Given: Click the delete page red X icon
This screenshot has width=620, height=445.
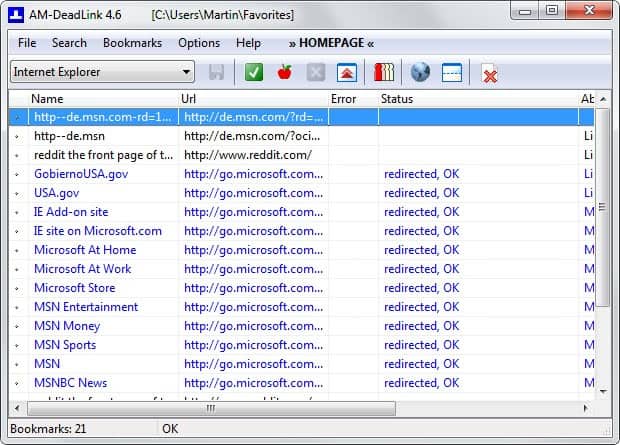Looking at the screenshot, I should tap(489, 73).
